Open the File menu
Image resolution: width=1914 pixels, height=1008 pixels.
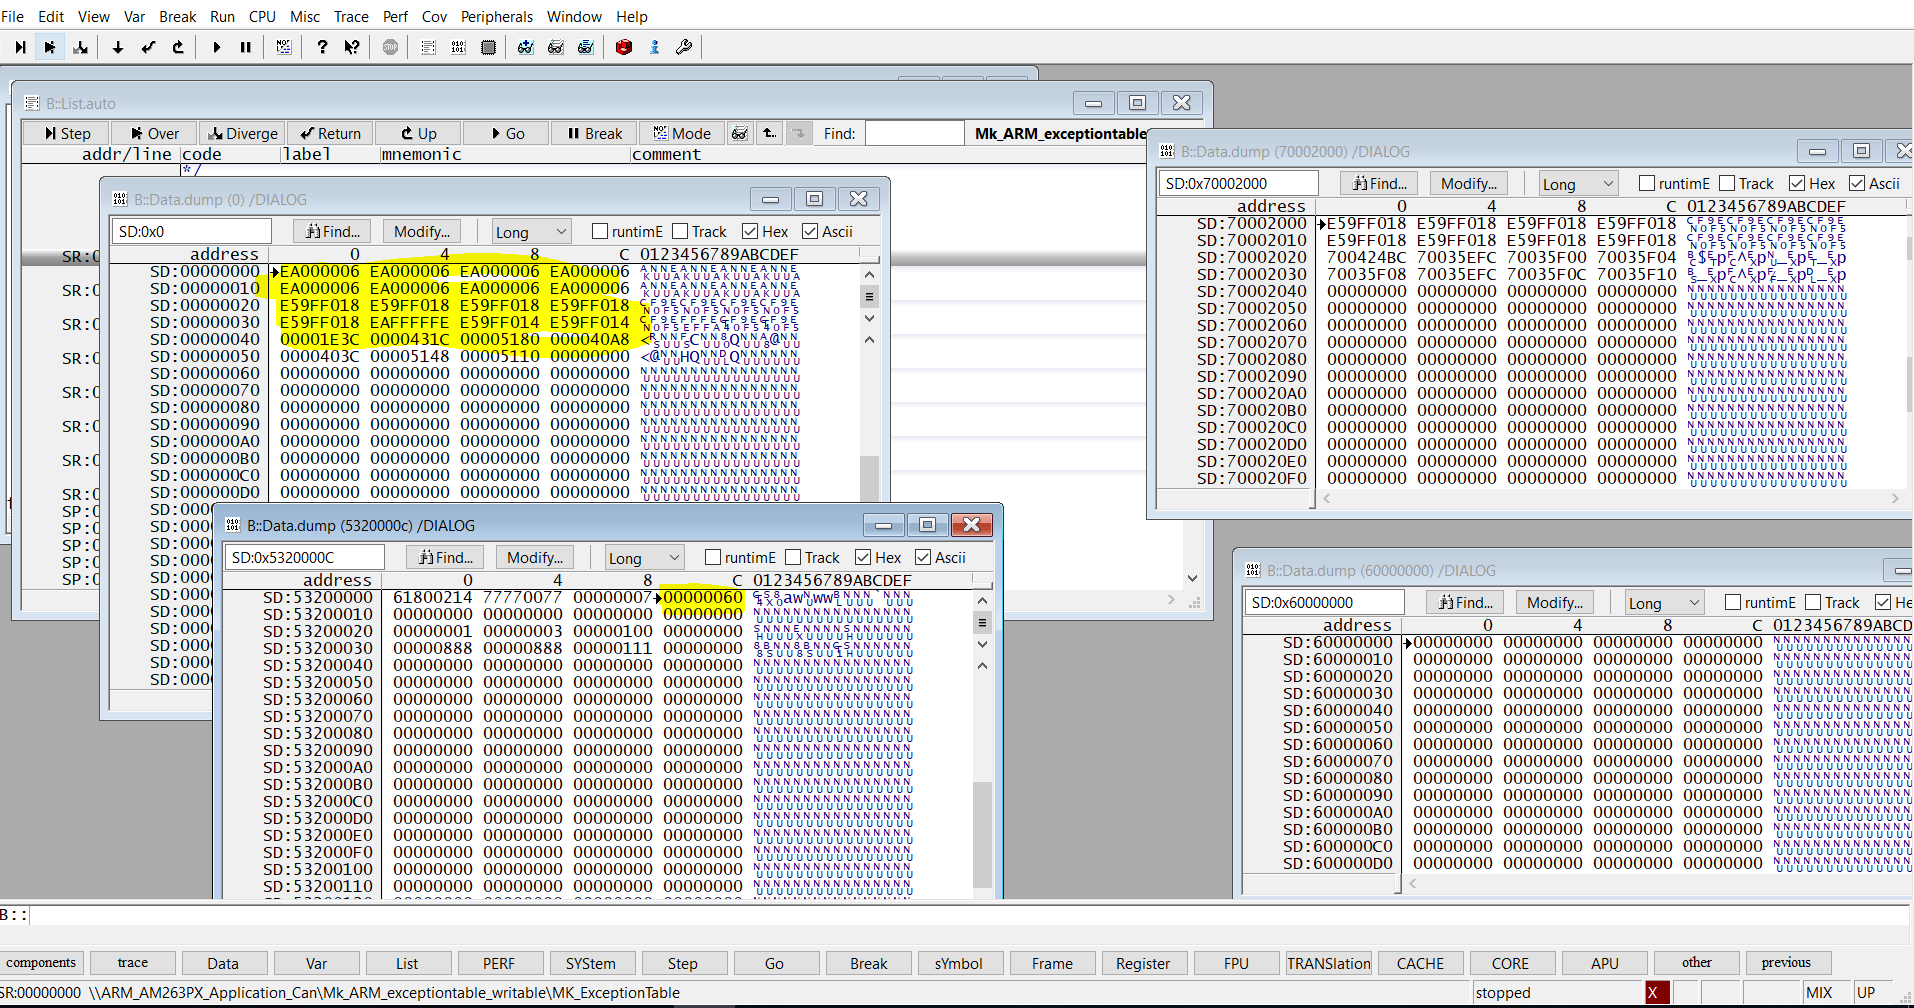13,16
